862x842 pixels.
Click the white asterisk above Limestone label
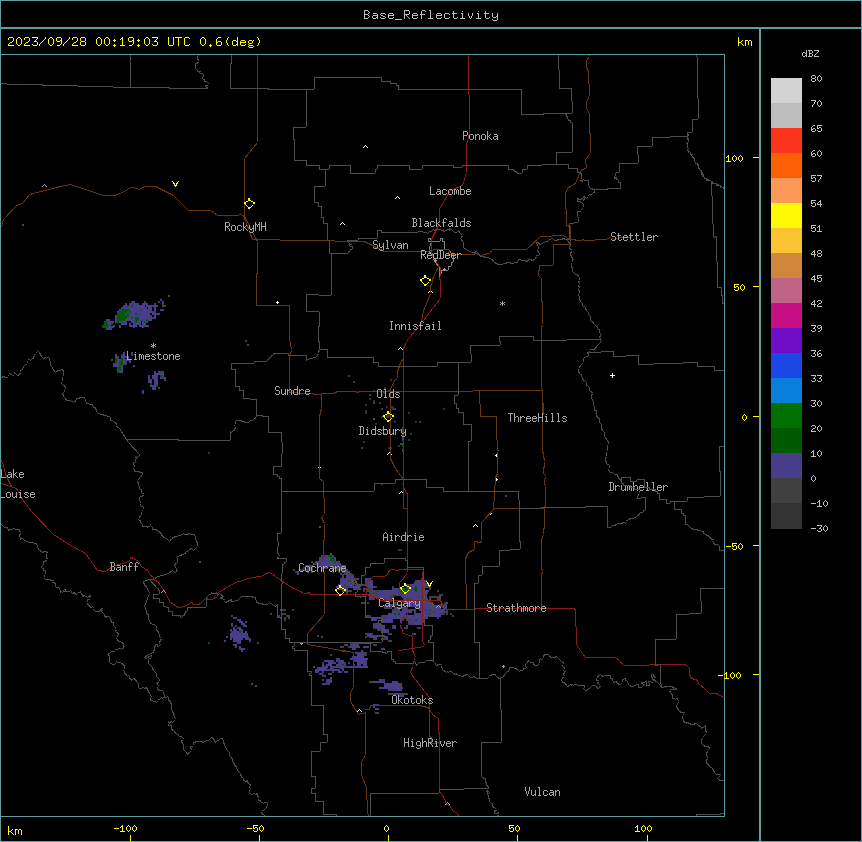[153, 346]
